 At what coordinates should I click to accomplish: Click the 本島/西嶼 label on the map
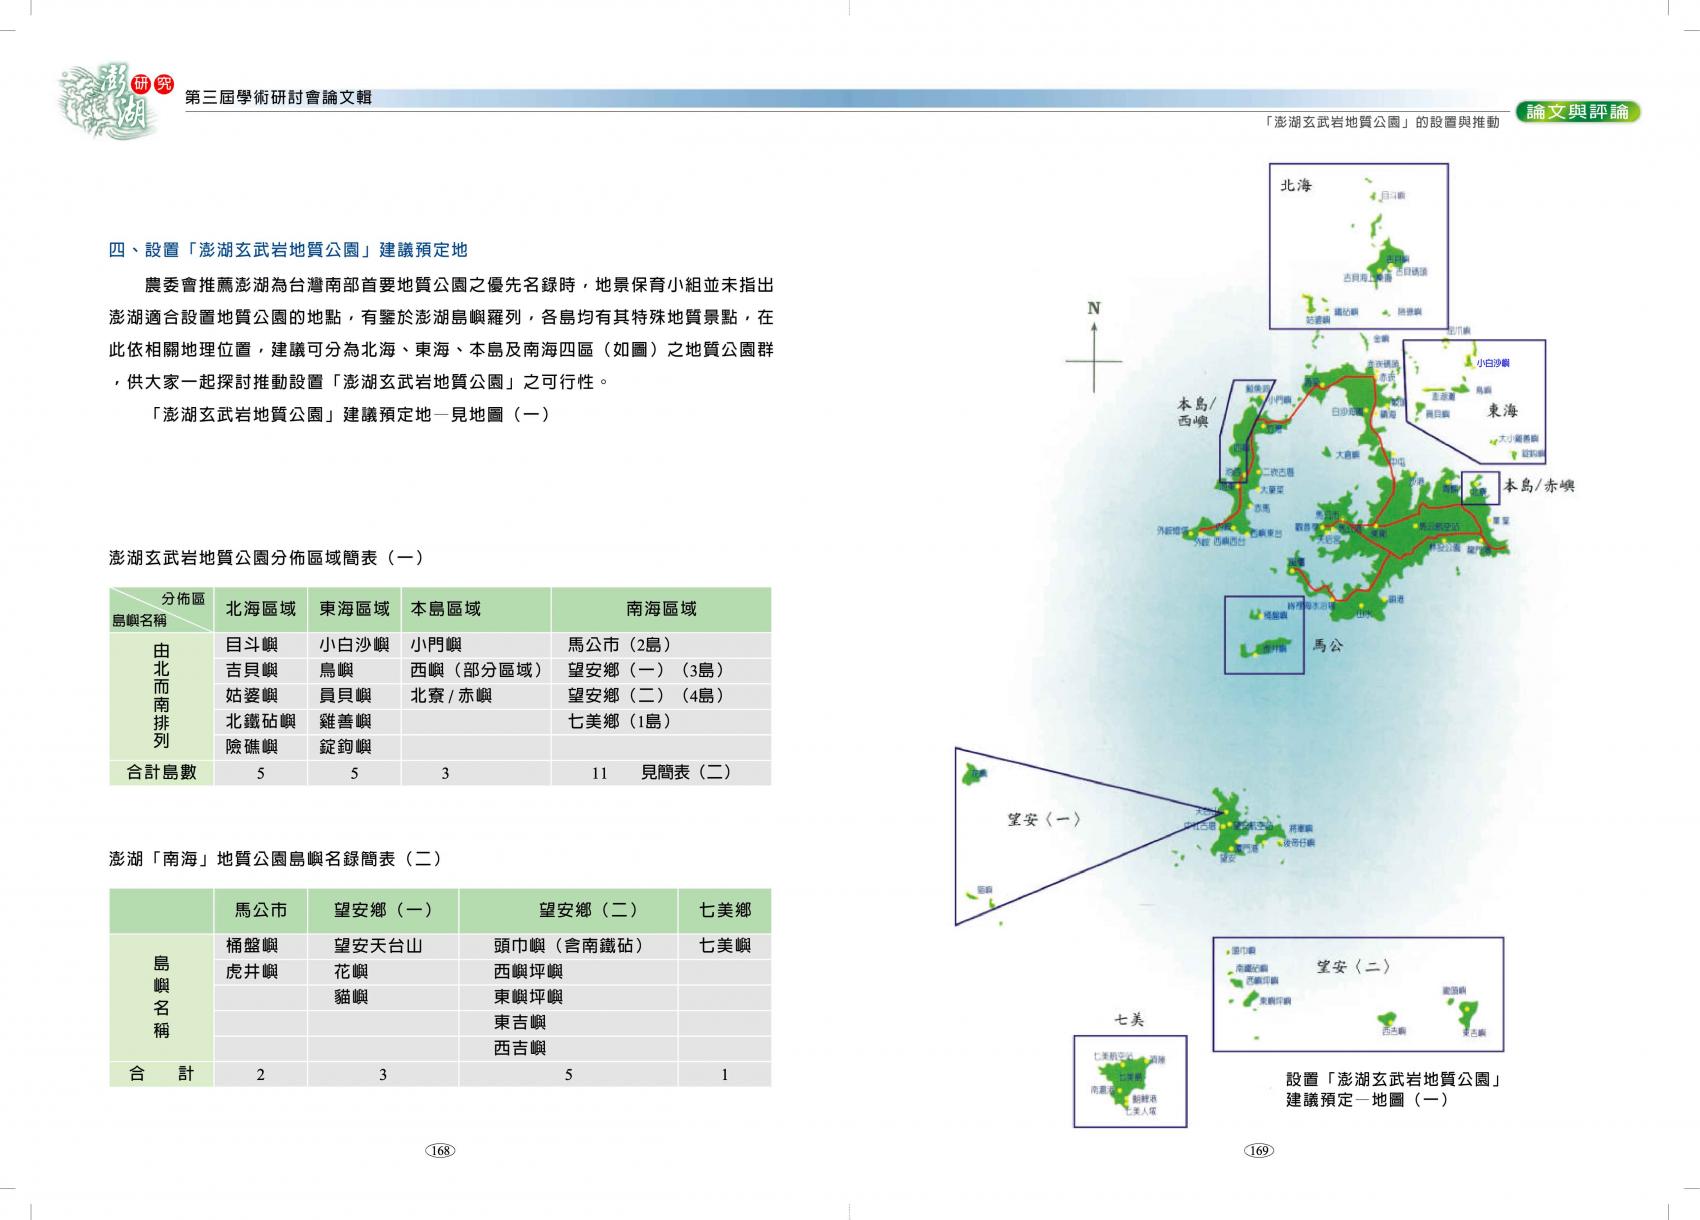tap(1196, 413)
